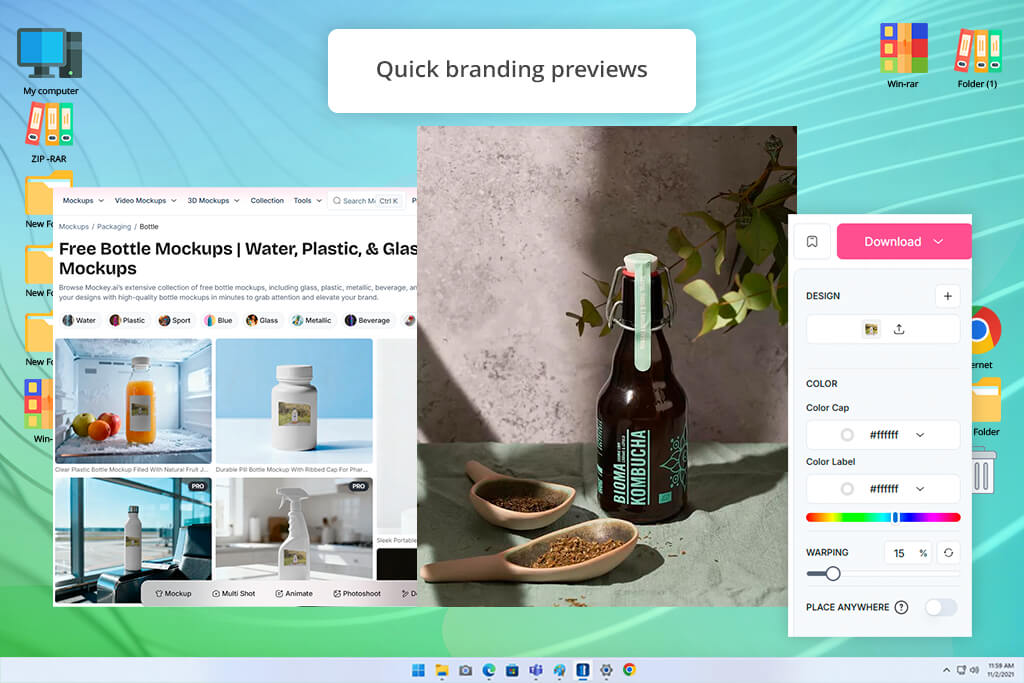This screenshot has width=1024, height=683.
Task: Open the PRO water bottle by window mockup
Action: pyautogui.click(x=133, y=539)
